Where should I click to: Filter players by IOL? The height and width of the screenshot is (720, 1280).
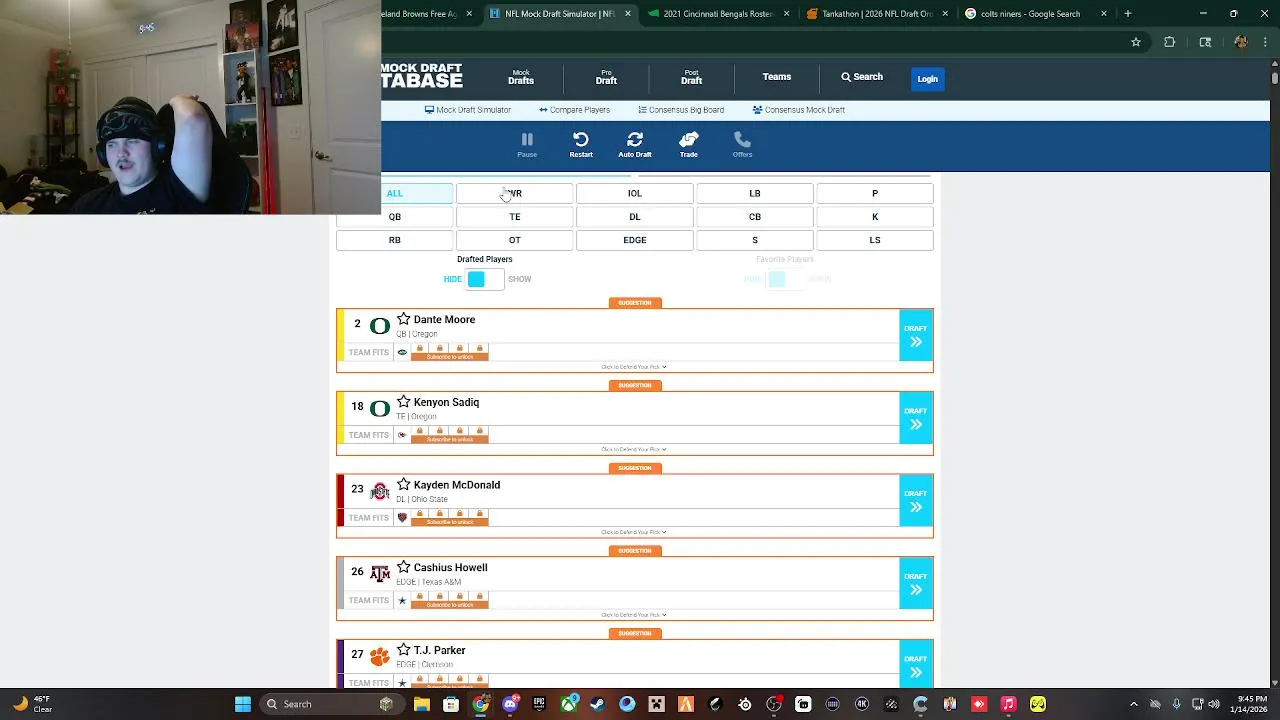(635, 193)
